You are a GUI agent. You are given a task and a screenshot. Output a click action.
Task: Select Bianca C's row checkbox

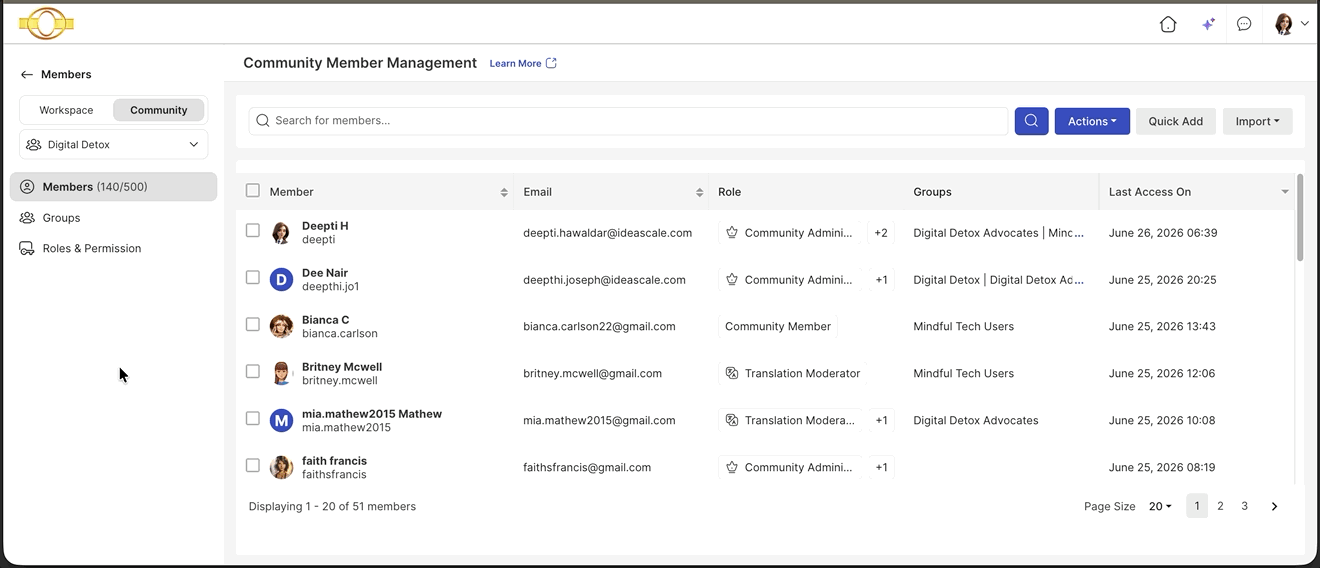253,324
